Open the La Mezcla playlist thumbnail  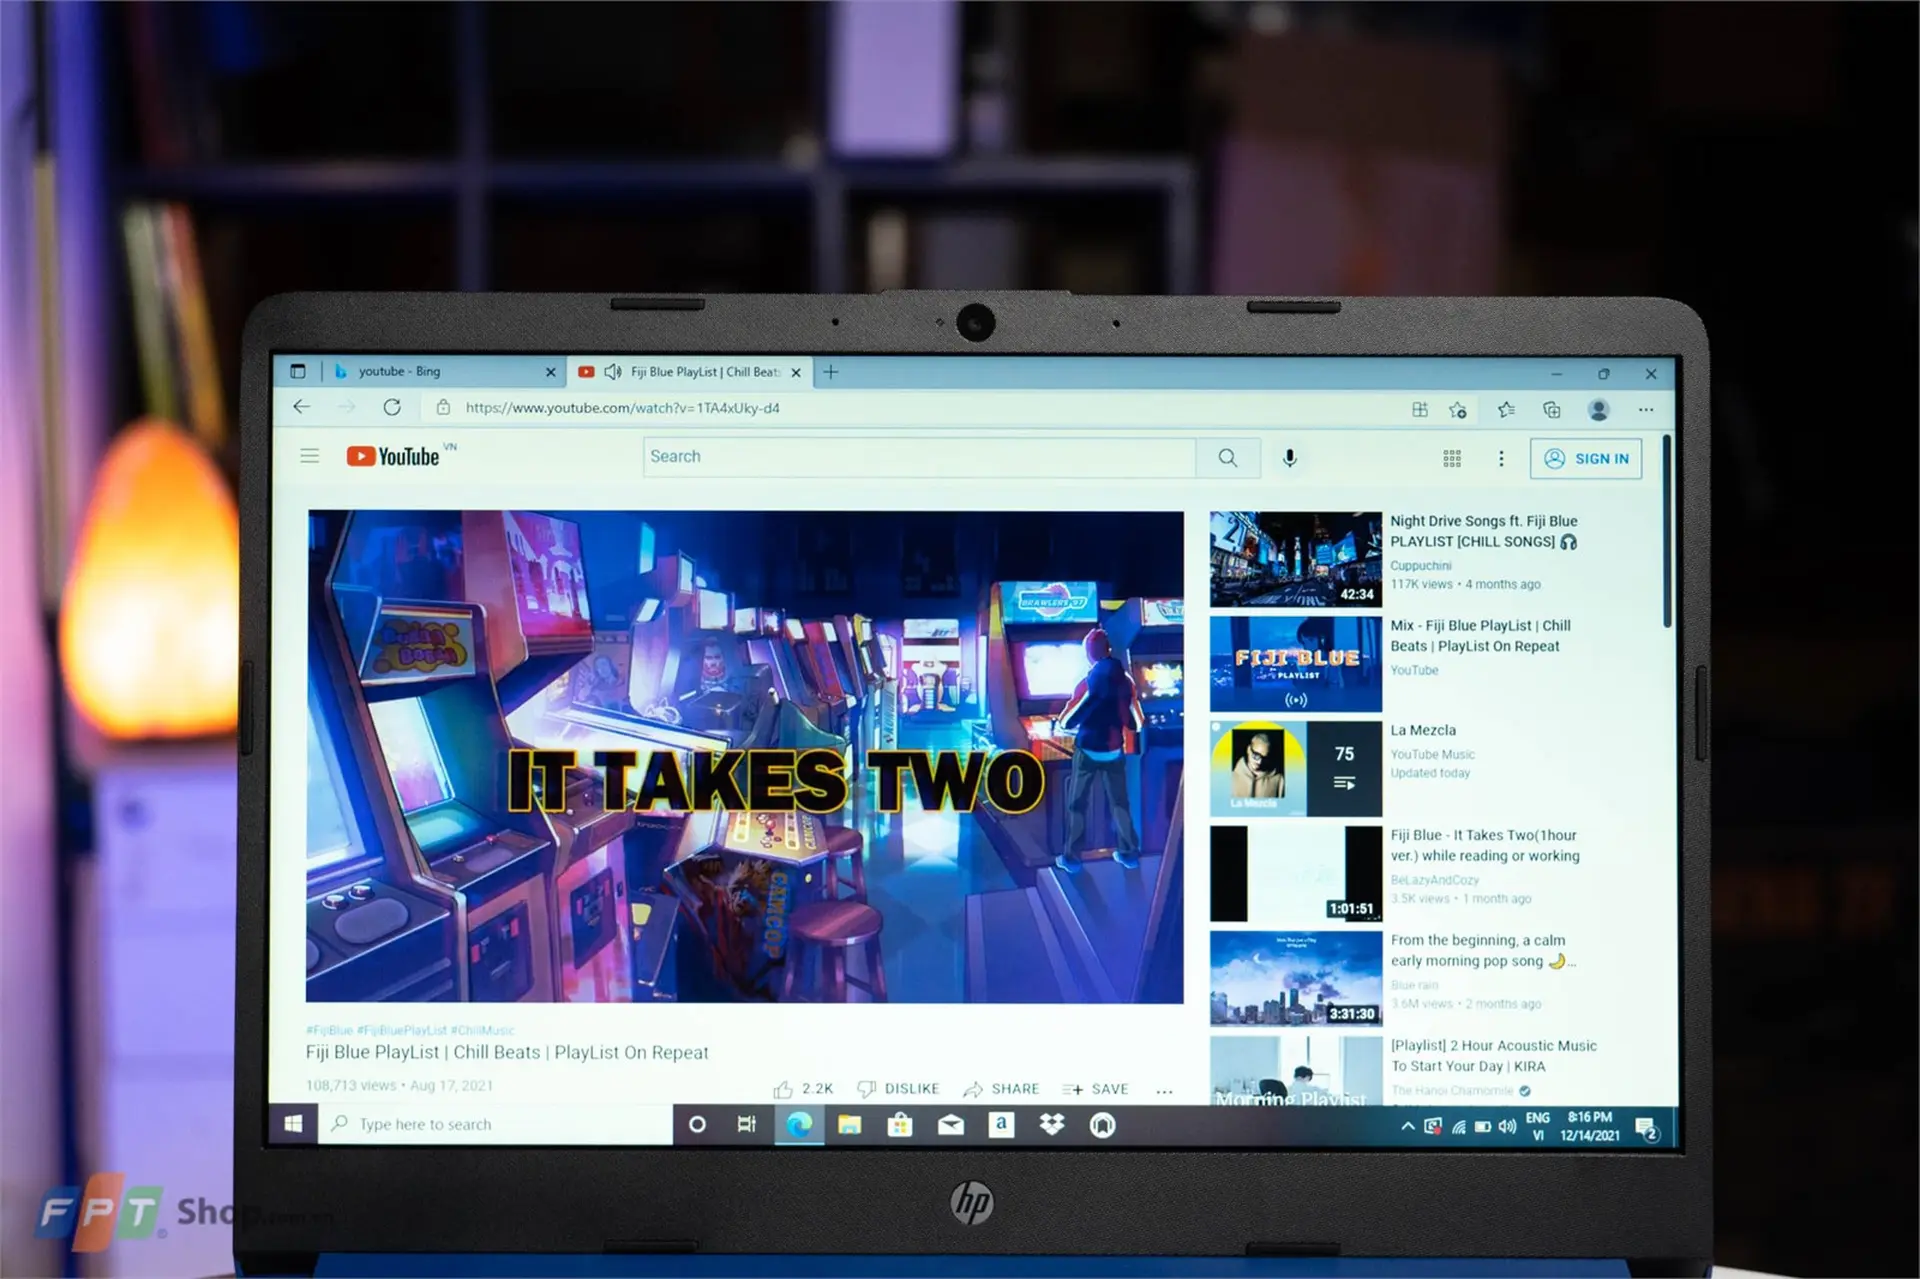[1296, 769]
